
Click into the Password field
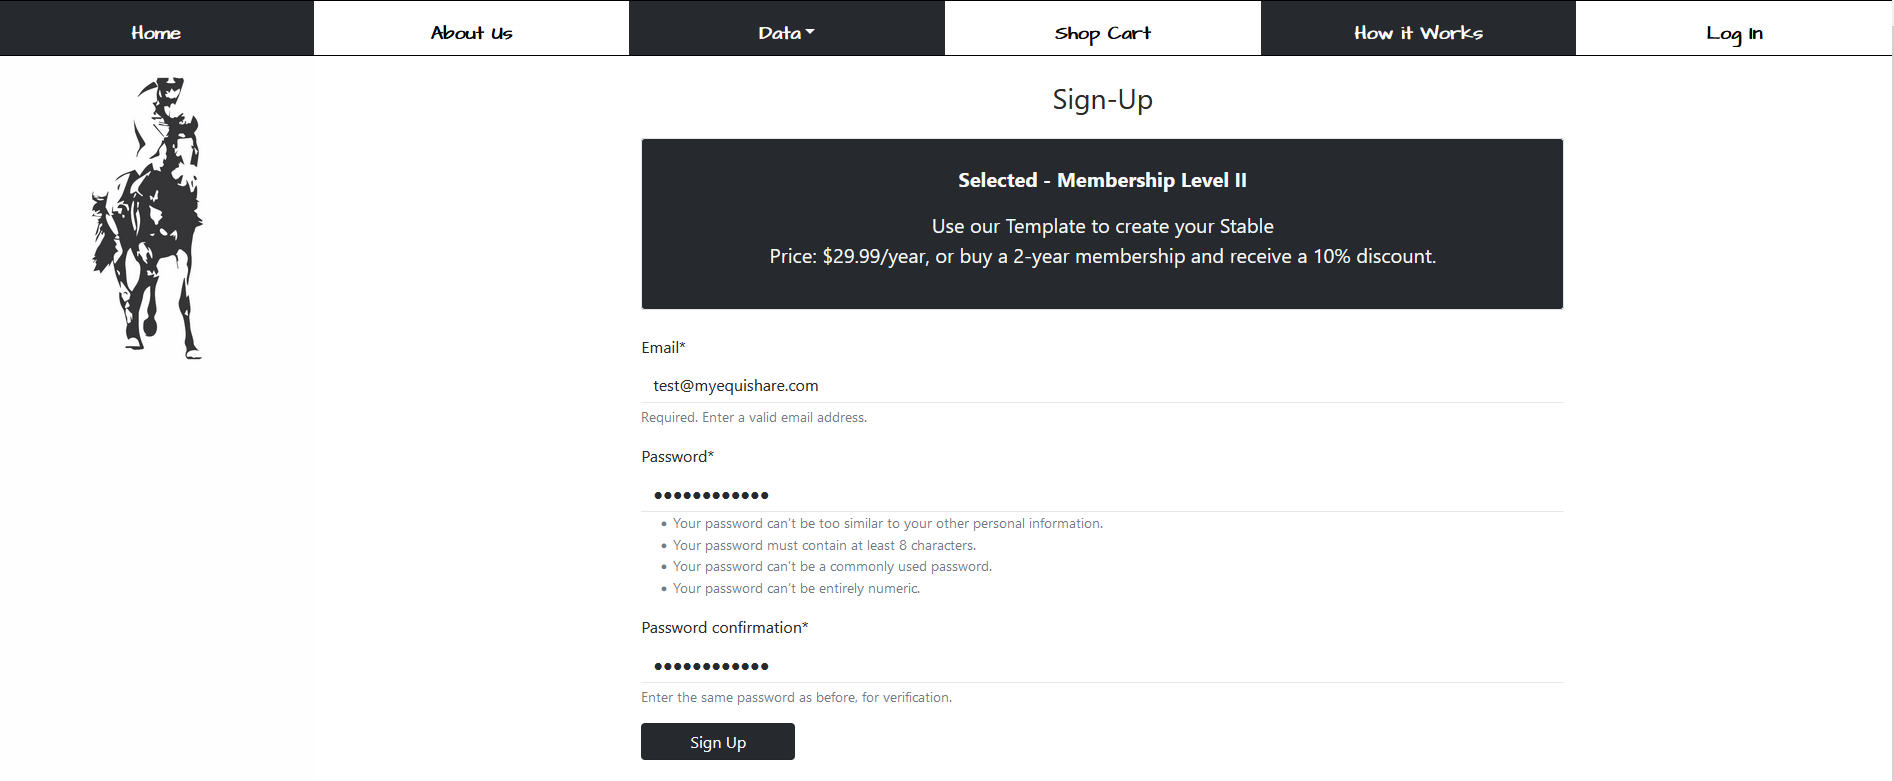coord(1101,495)
